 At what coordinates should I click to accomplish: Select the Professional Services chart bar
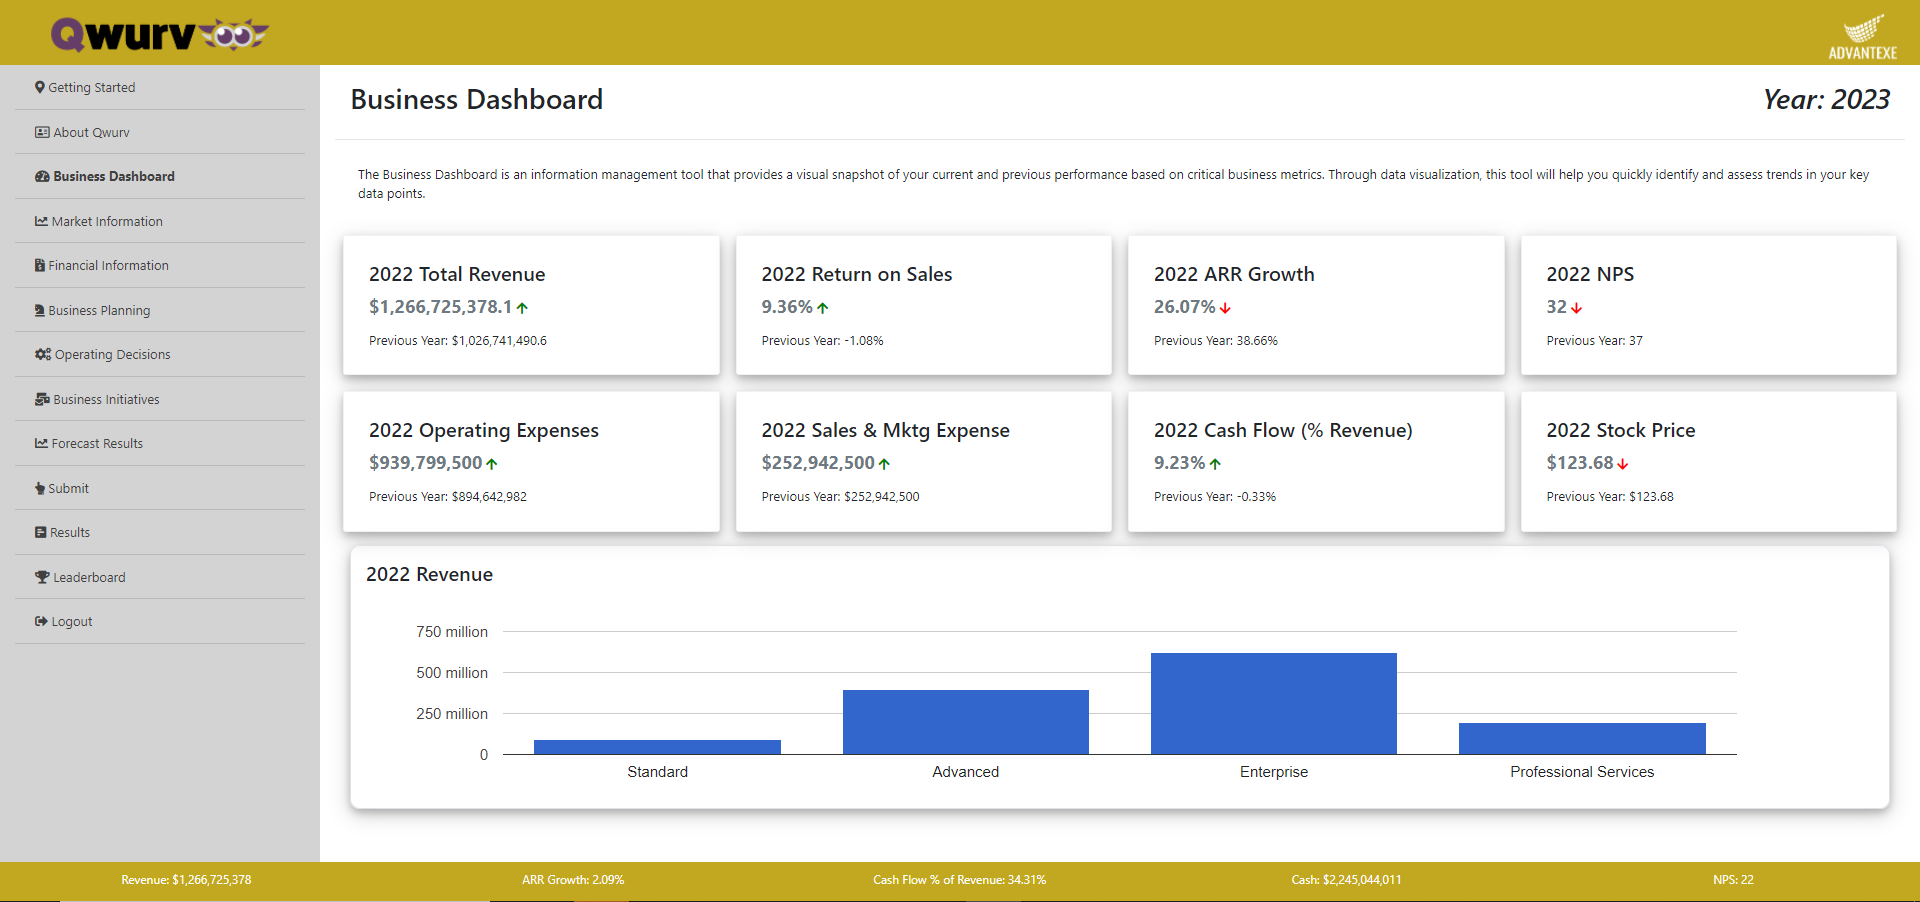1581,738
